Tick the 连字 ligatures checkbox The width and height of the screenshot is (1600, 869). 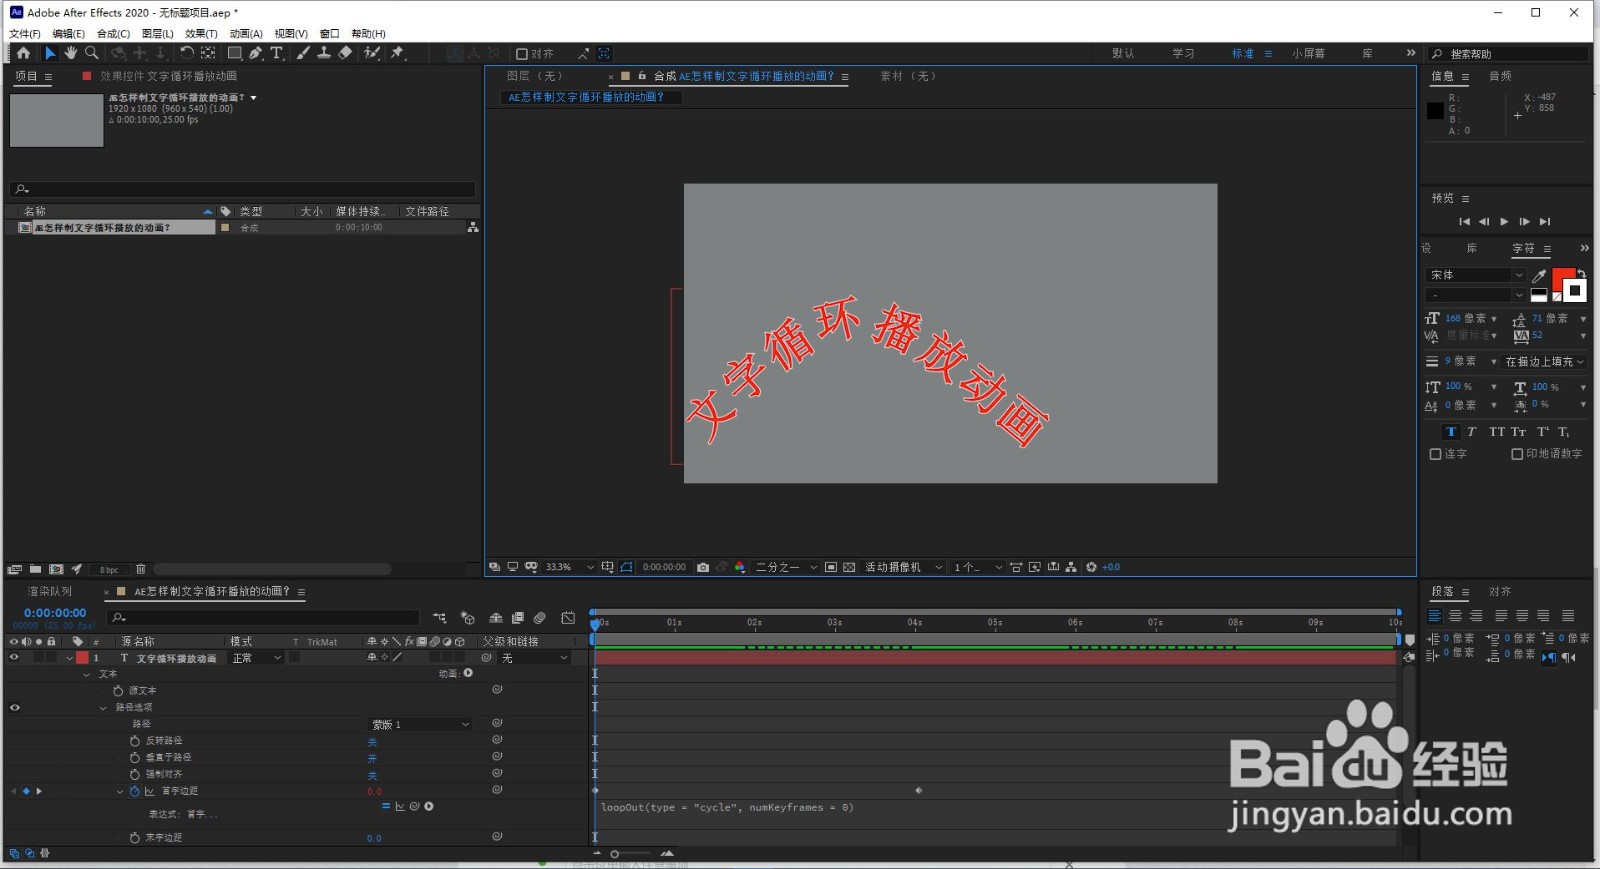(1435, 454)
